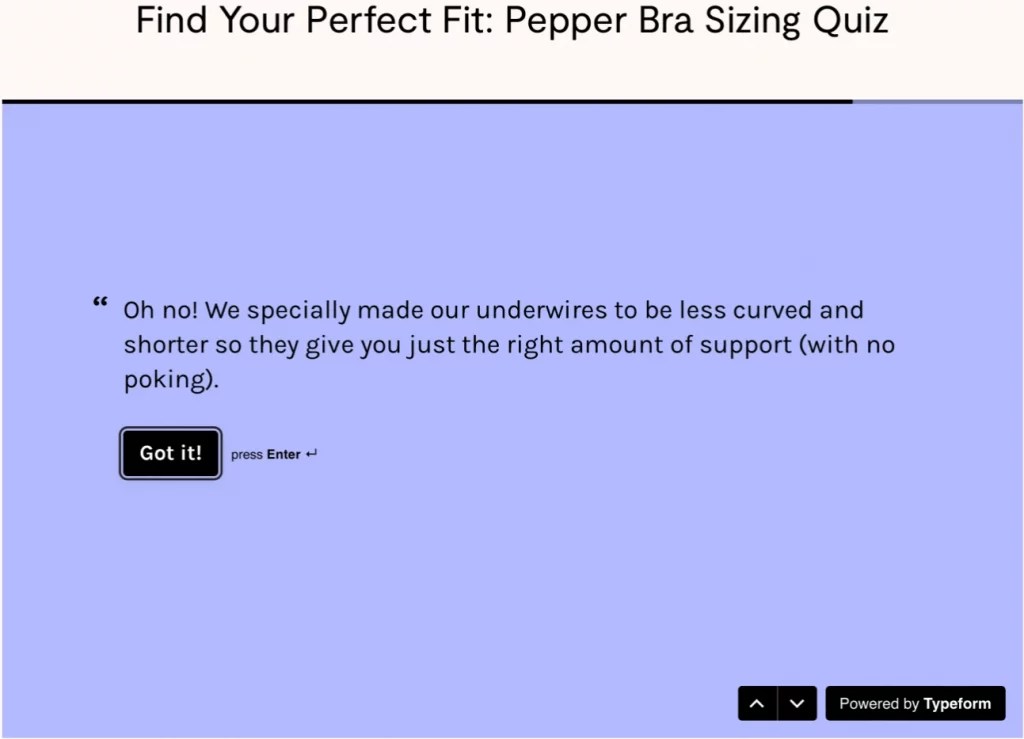This screenshot has height=739, width=1024.
Task: Click the quiz title heading text
Action: tap(512, 21)
